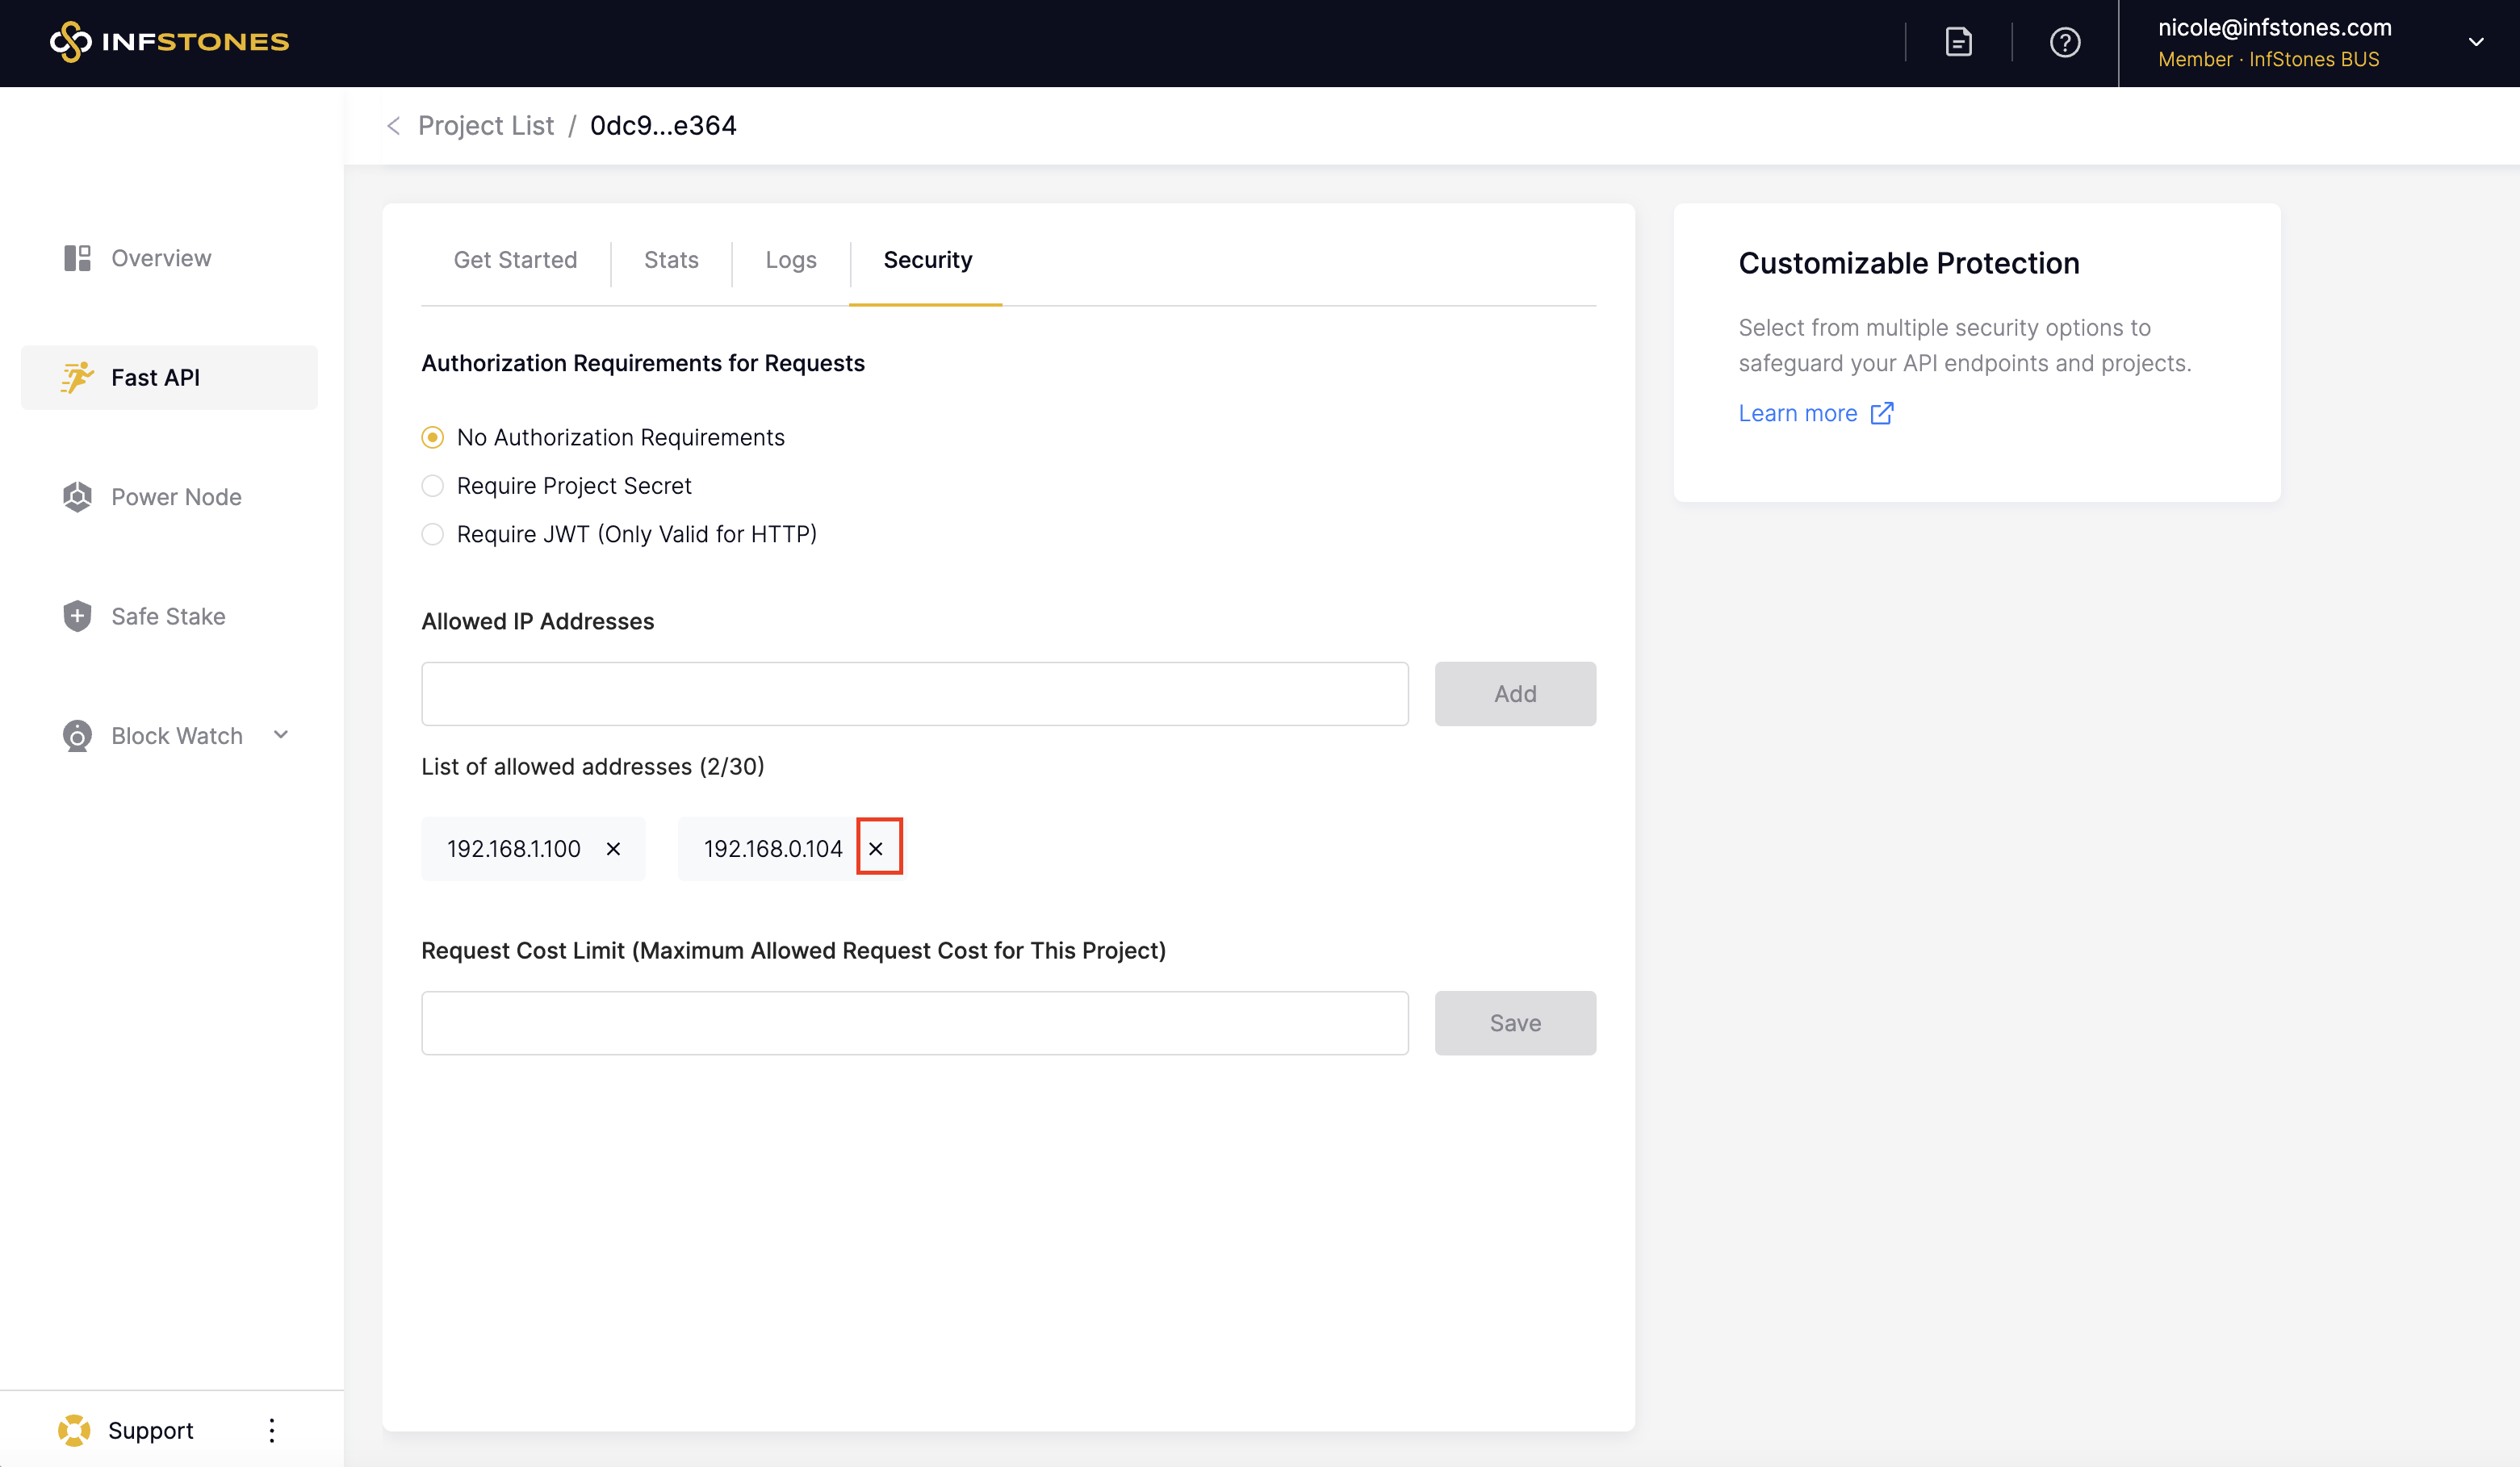Viewport: 2520px width, 1467px height.
Task: Open the documentation page icon
Action: point(1958,42)
